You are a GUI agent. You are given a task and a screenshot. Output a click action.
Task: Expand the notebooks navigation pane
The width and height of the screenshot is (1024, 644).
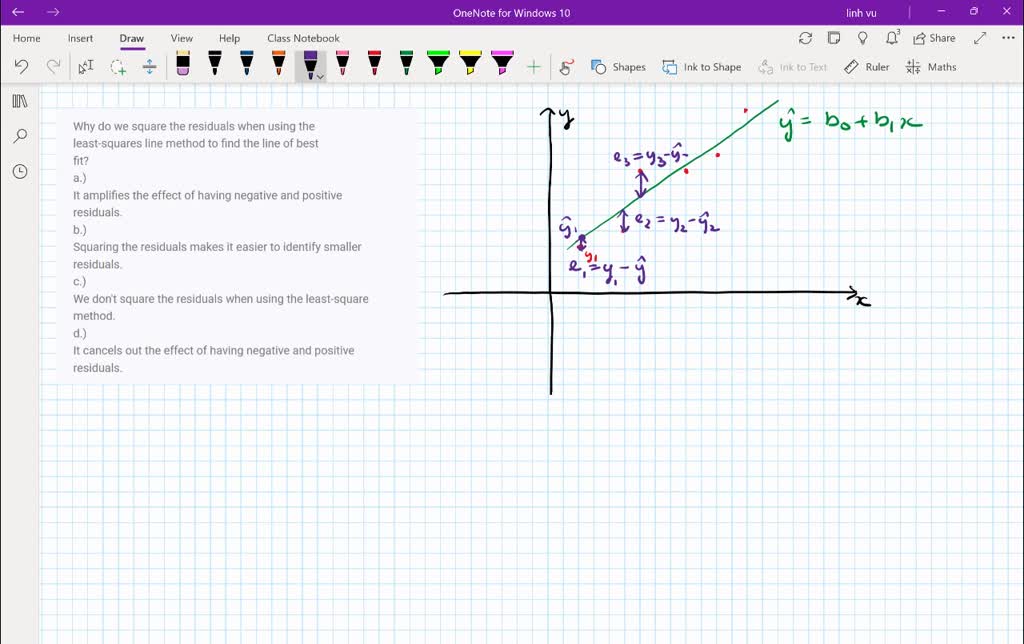pos(20,100)
